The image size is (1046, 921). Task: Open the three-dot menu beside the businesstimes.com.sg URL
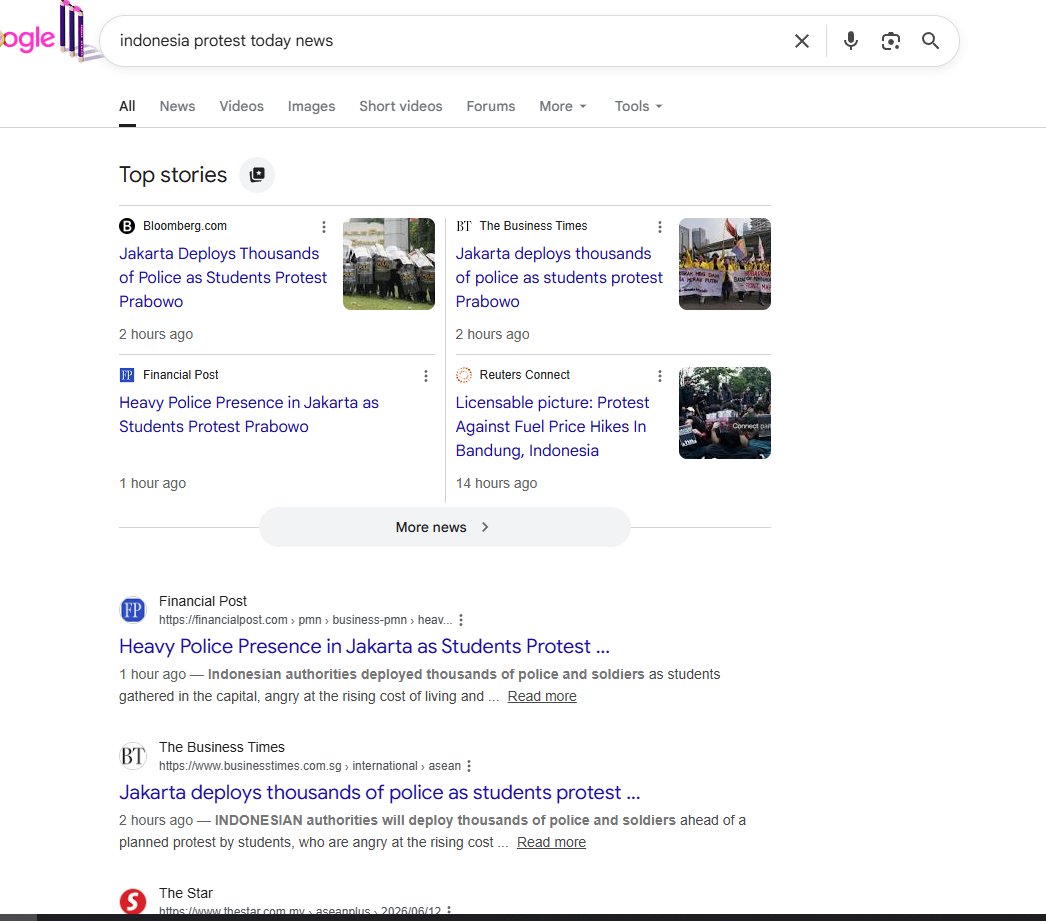(469, 766)
